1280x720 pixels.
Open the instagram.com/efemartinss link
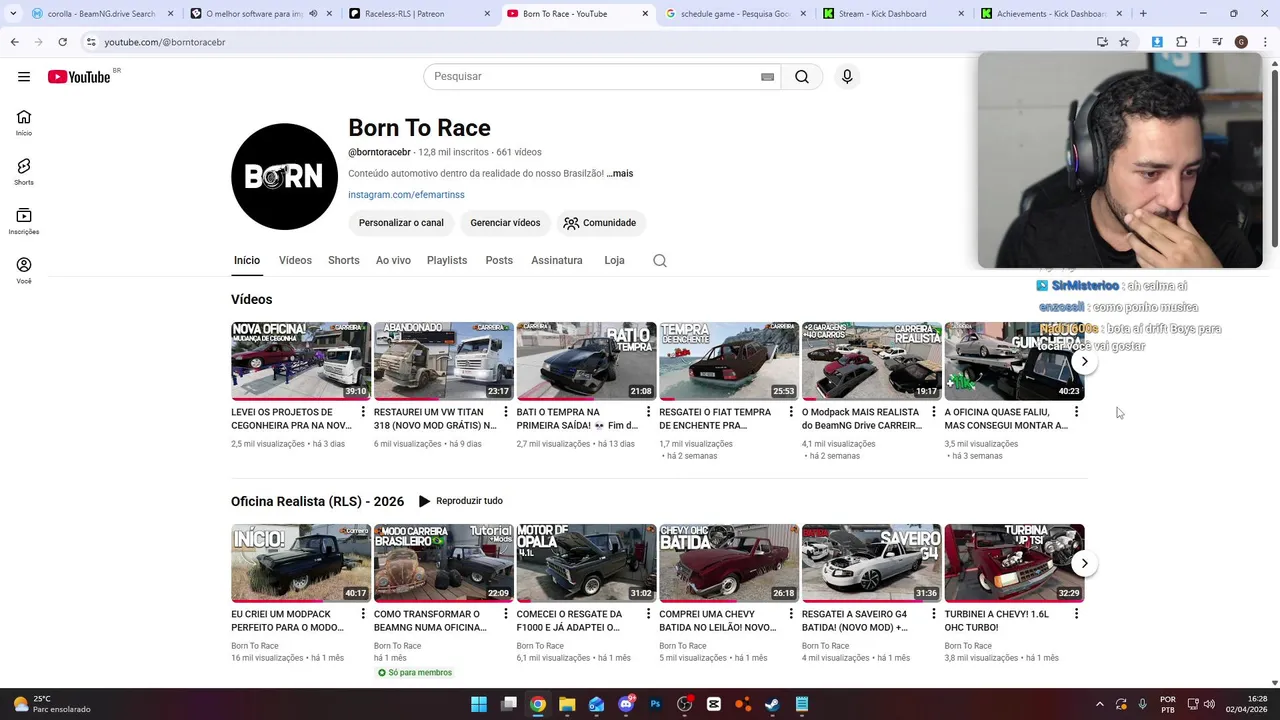[406, 195]
